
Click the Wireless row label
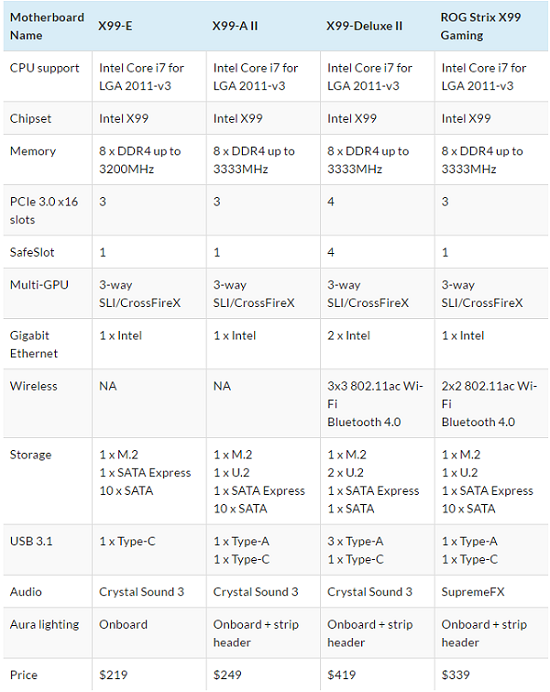coord(34,386)
